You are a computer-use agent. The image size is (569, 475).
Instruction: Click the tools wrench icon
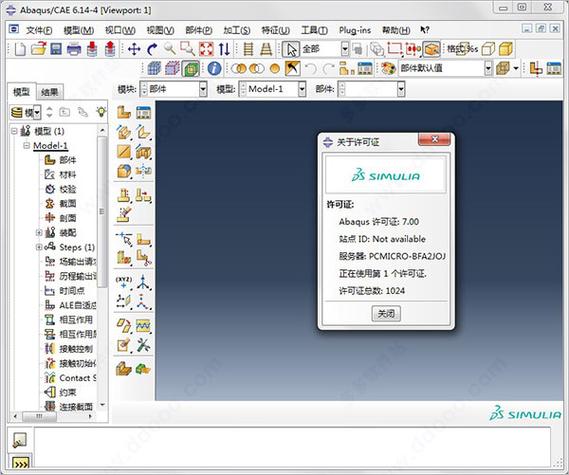(143, 345)
